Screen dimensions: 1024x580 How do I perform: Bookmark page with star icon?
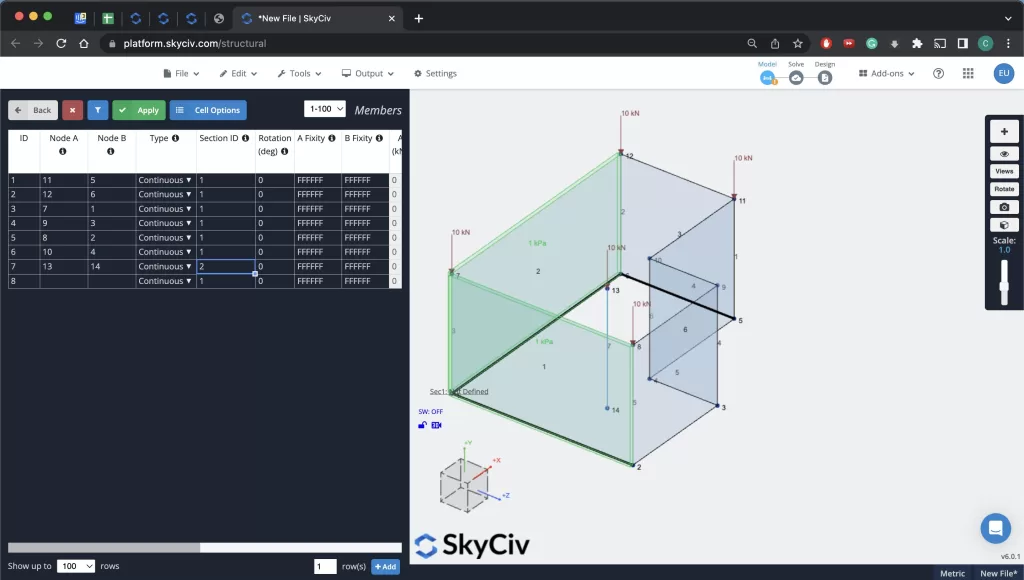point(797,44)
